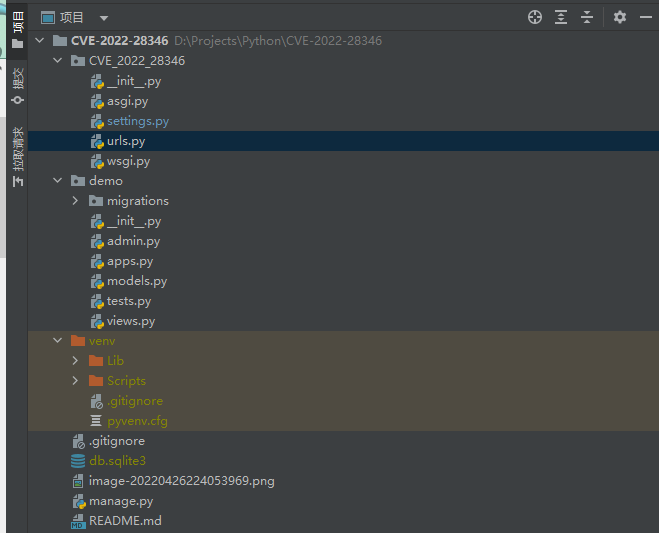Click the db.sqlite3 database icon
This screenshot has height=533, width=659.
(78, 461)
